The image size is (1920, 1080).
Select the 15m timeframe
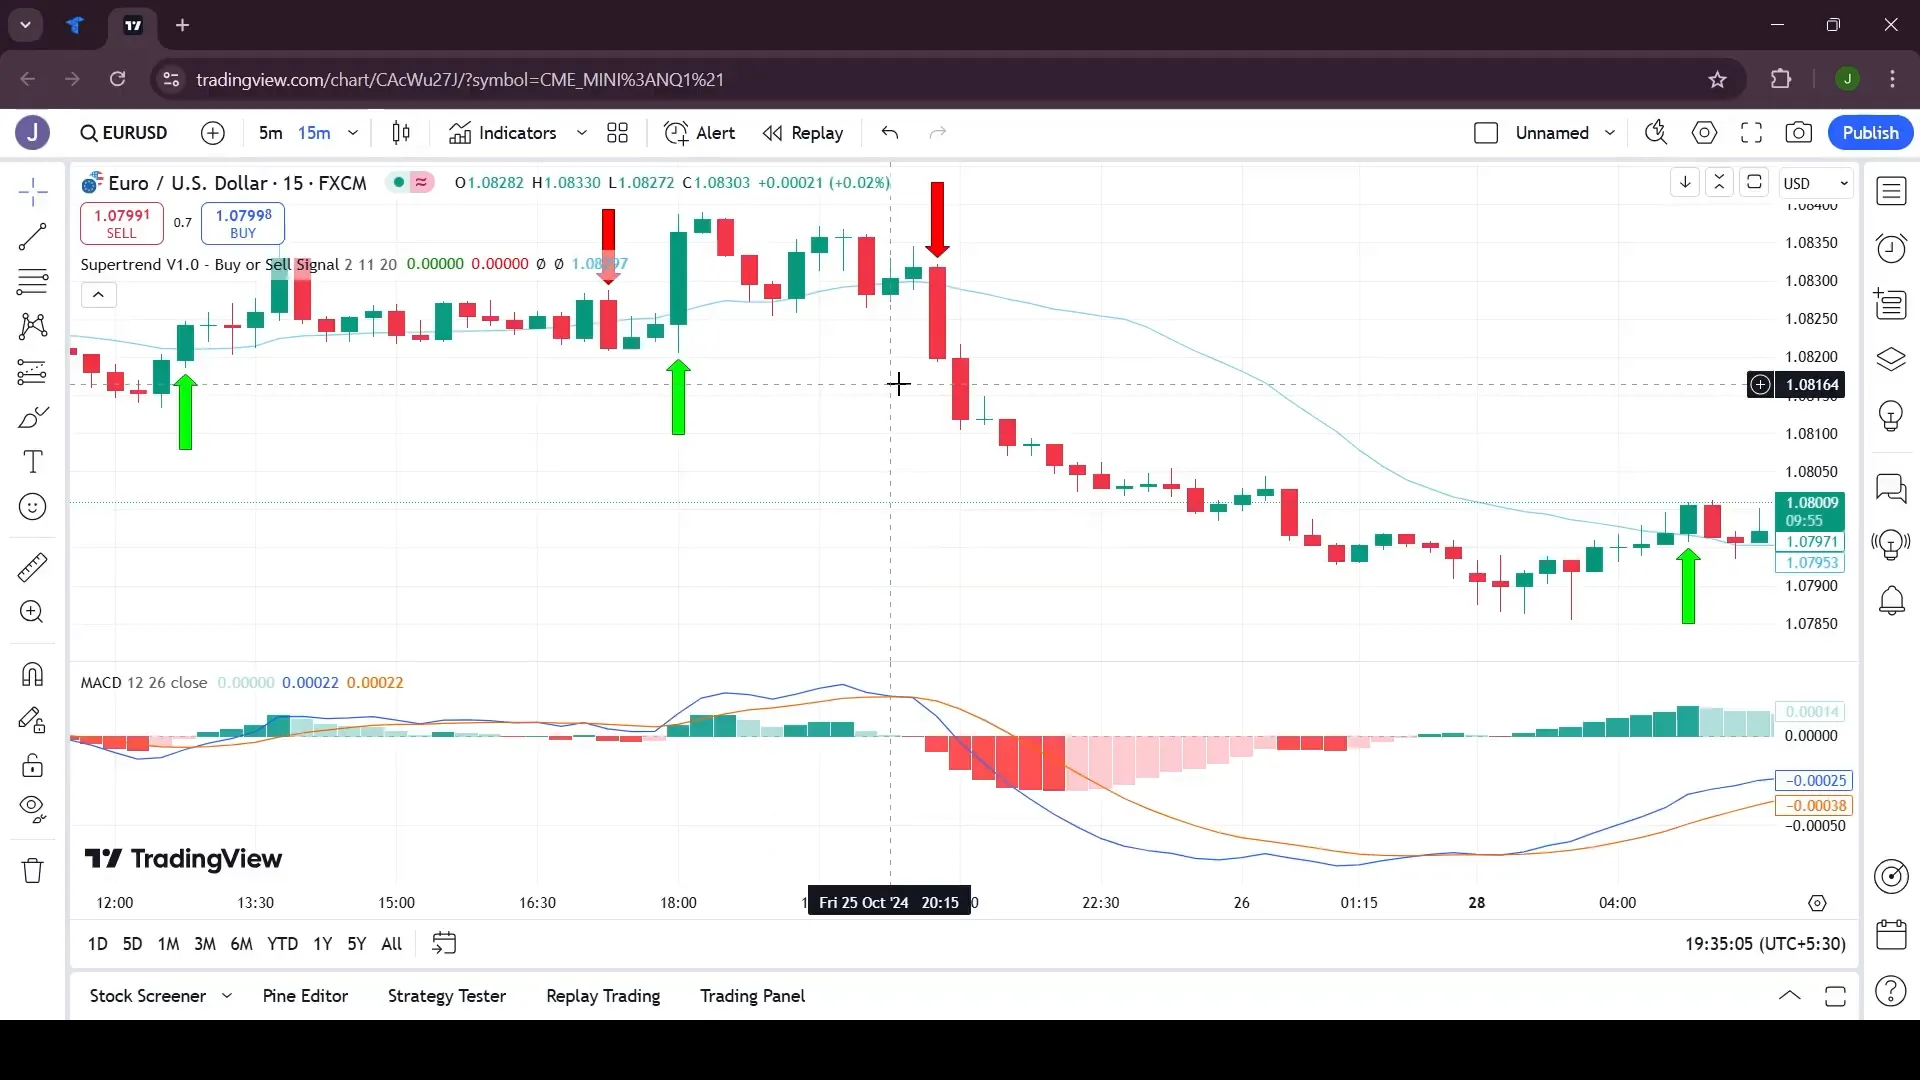click(314, 133)
